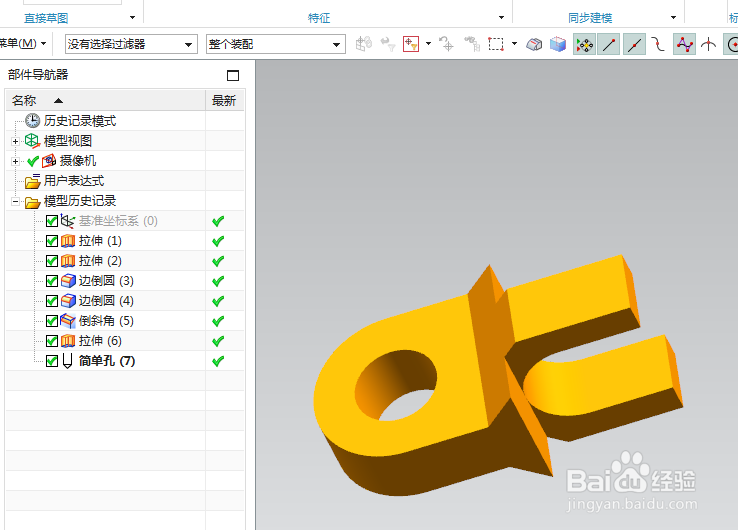The width and height of the screenshot is (738, 530).
Task: Expand the 模型视图 tree node
Action: (16, 141)
